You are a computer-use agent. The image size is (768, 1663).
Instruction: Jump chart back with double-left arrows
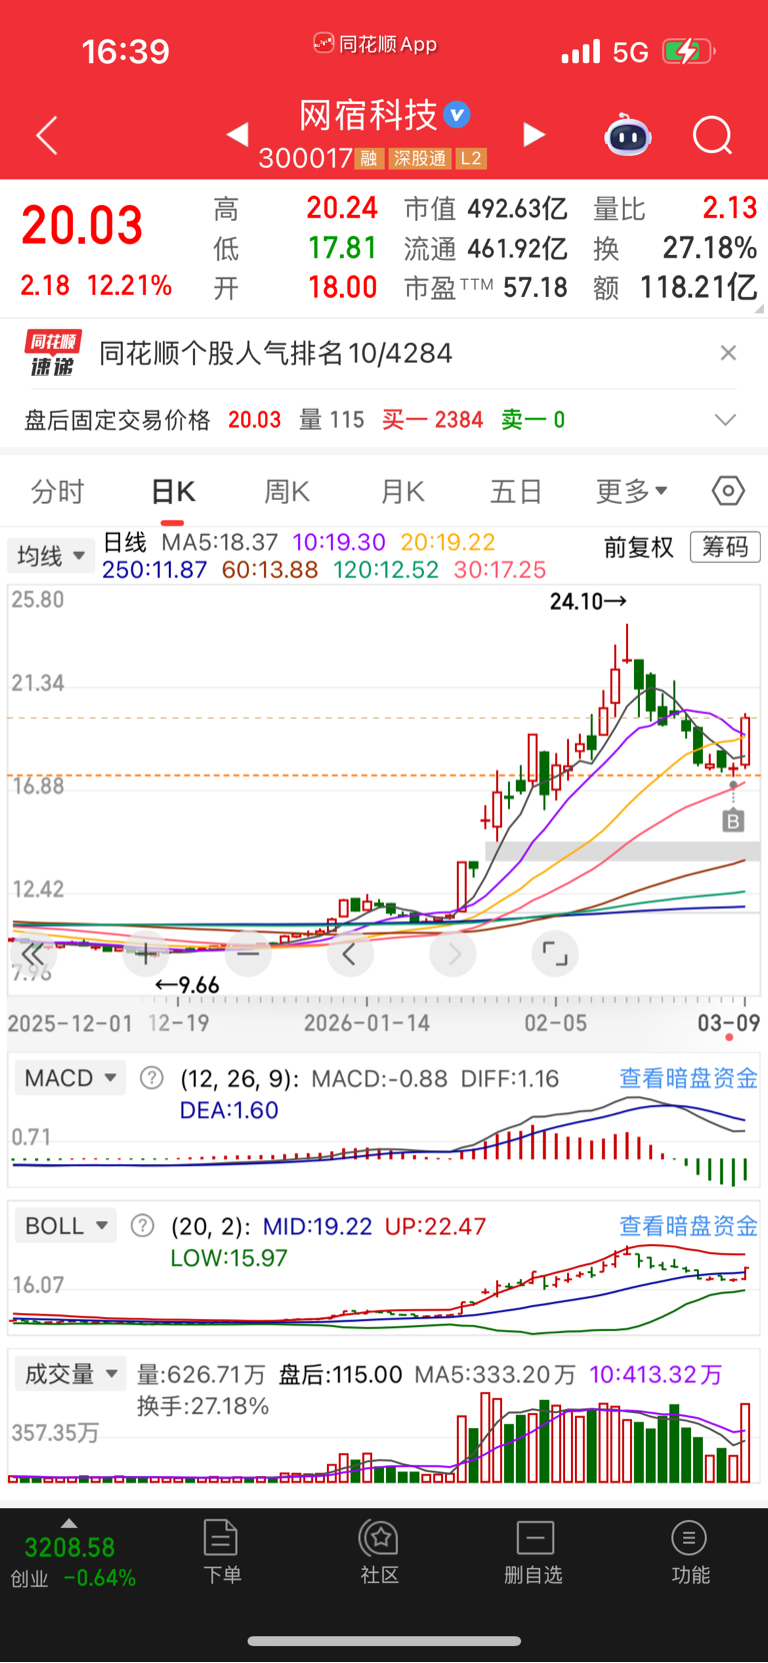pos(33,954)
